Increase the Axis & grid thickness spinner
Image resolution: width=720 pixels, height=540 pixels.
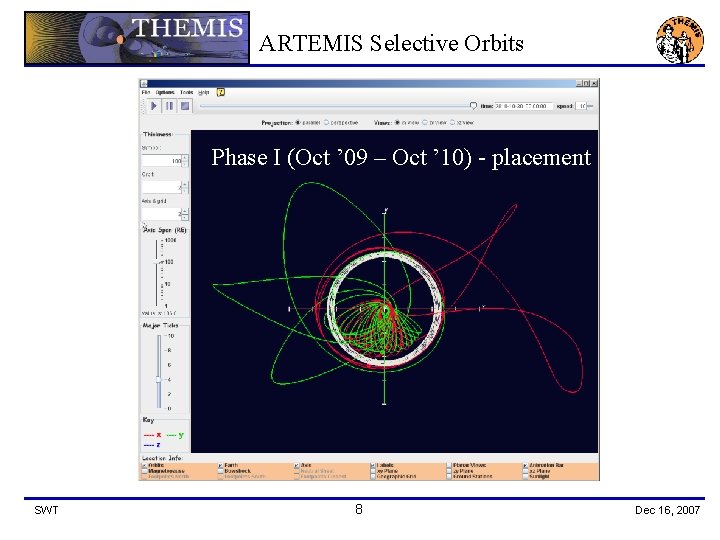pyautogui.click(x=185, y=211)
